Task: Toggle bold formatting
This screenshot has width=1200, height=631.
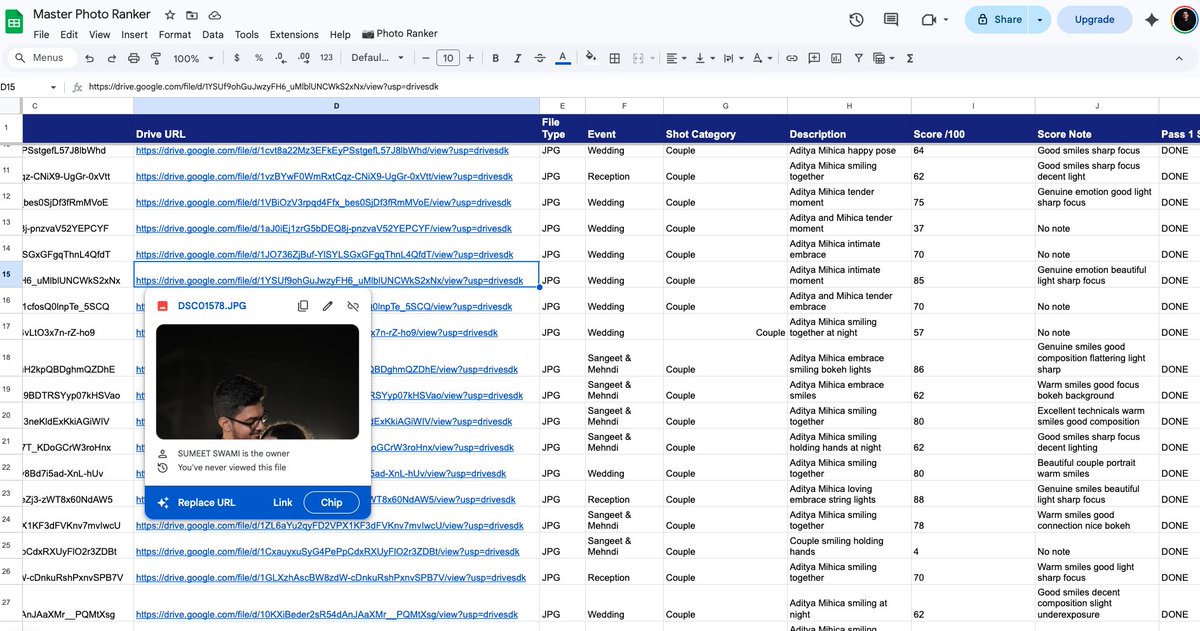Action: click(494, 58)
